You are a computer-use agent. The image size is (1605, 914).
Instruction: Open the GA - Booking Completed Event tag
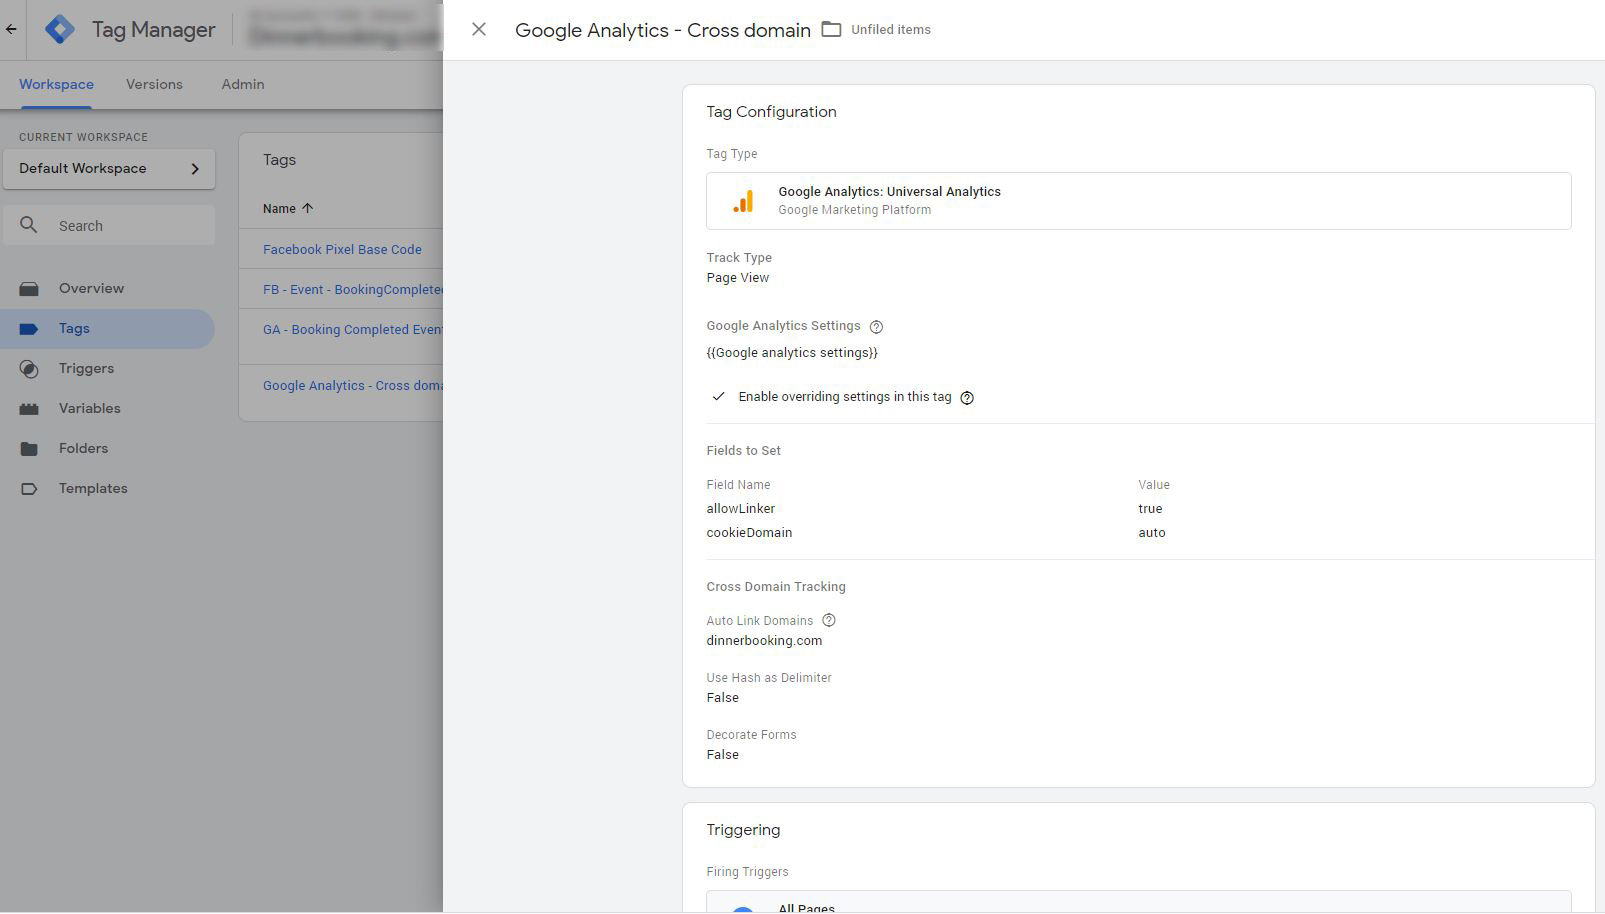352,330
